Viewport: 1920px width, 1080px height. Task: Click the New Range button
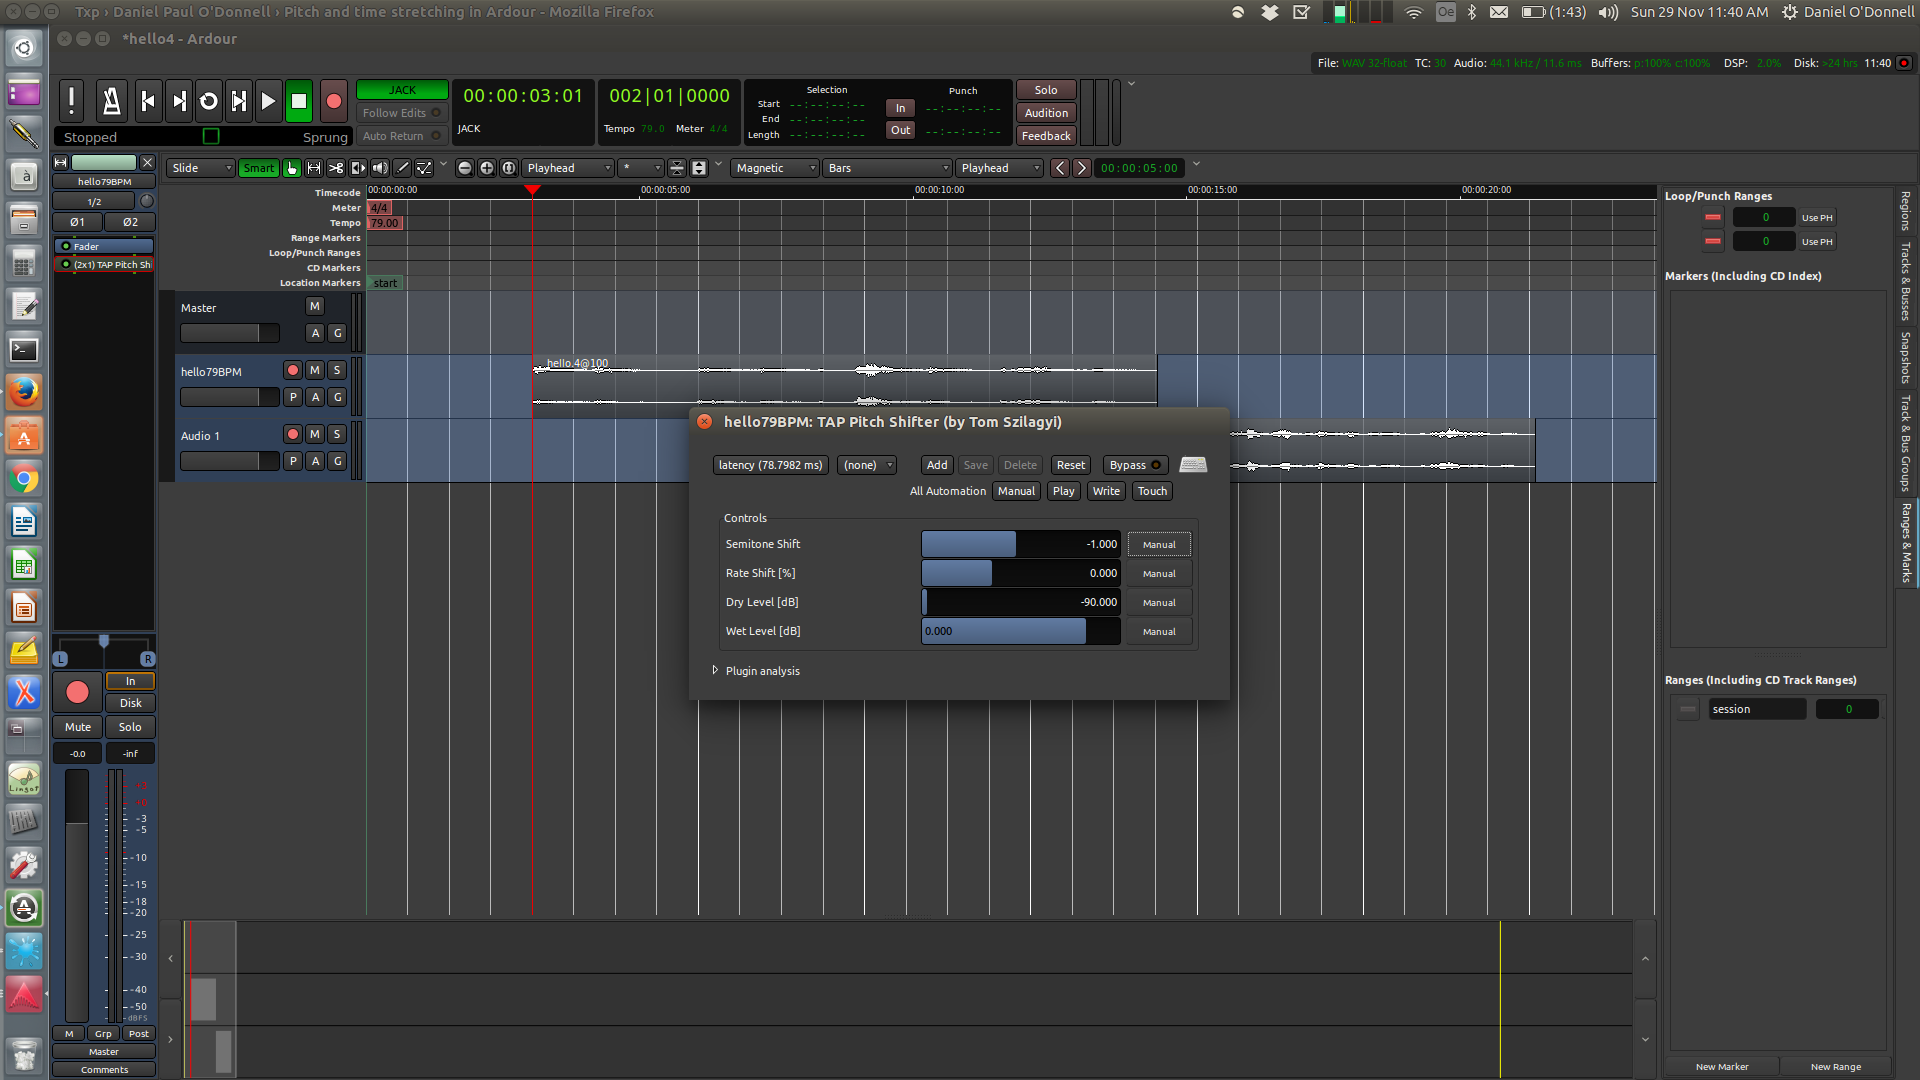coord(1836,1067)
